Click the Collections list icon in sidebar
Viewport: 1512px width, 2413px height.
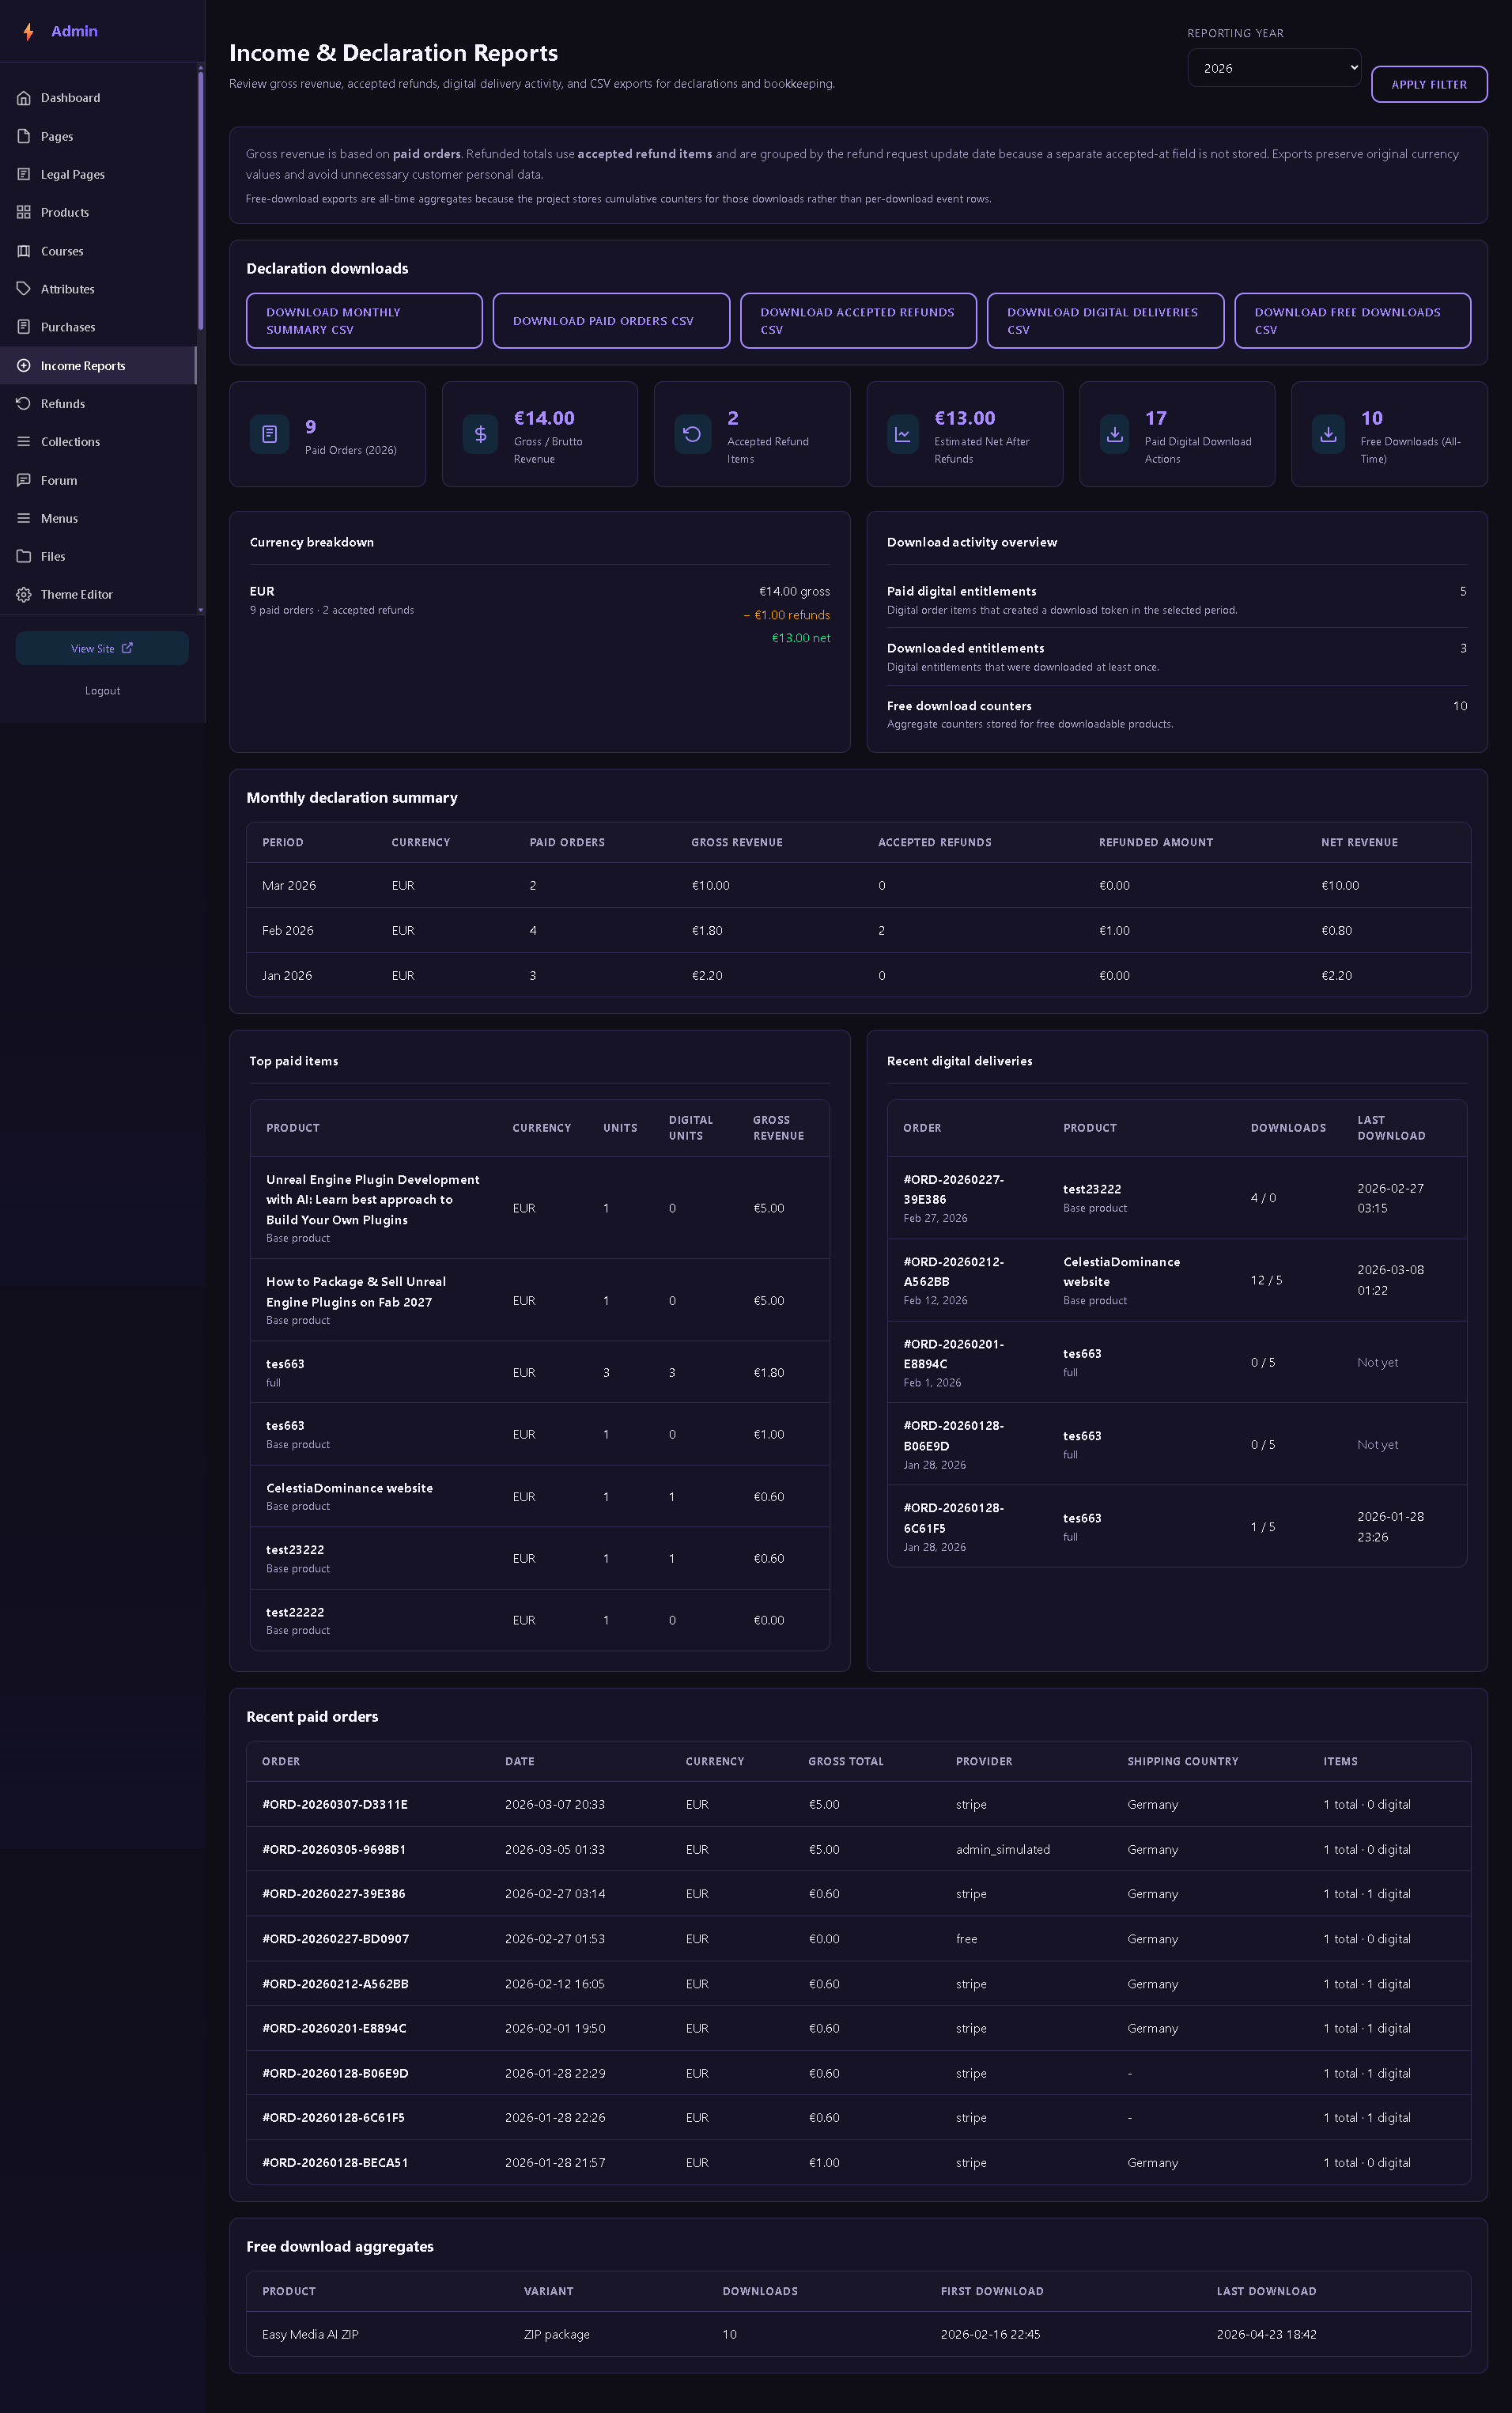point(24,442)
